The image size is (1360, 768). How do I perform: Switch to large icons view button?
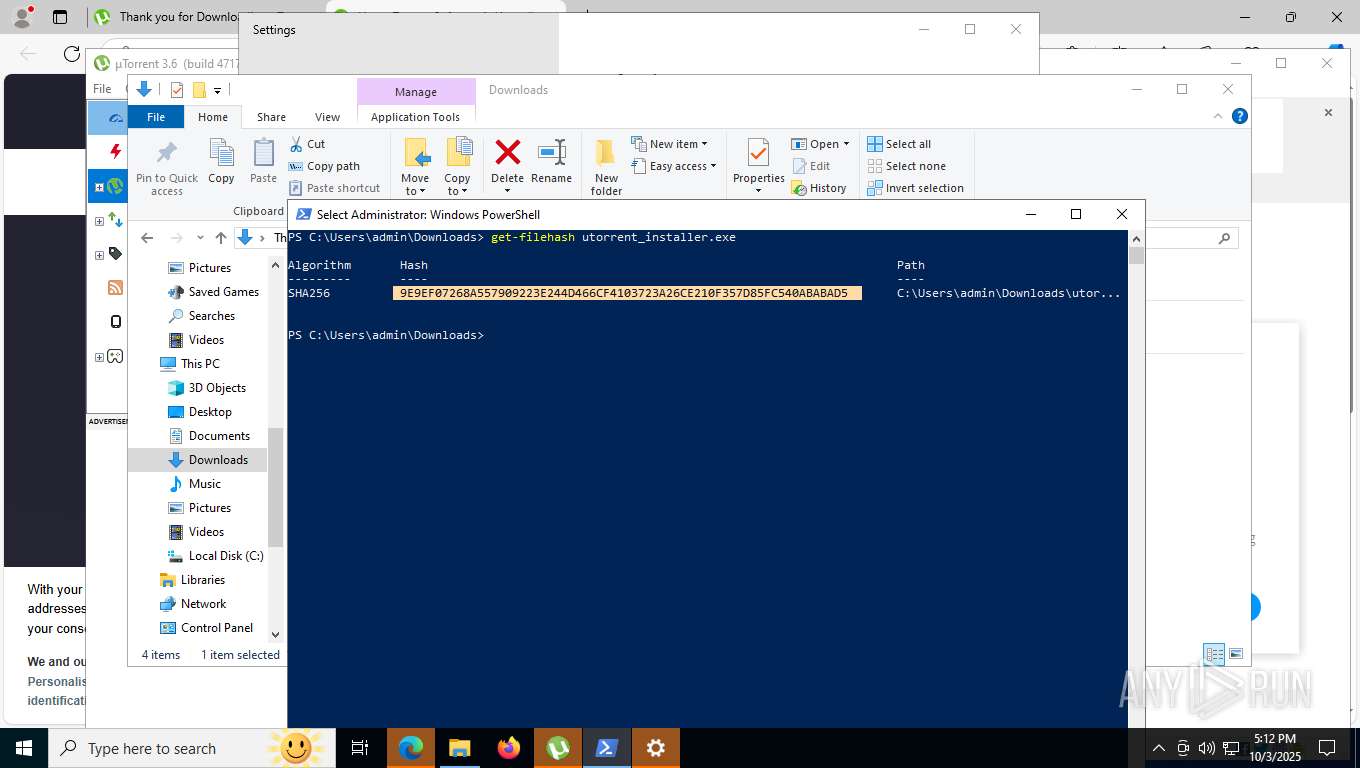tap(1236, 654)
